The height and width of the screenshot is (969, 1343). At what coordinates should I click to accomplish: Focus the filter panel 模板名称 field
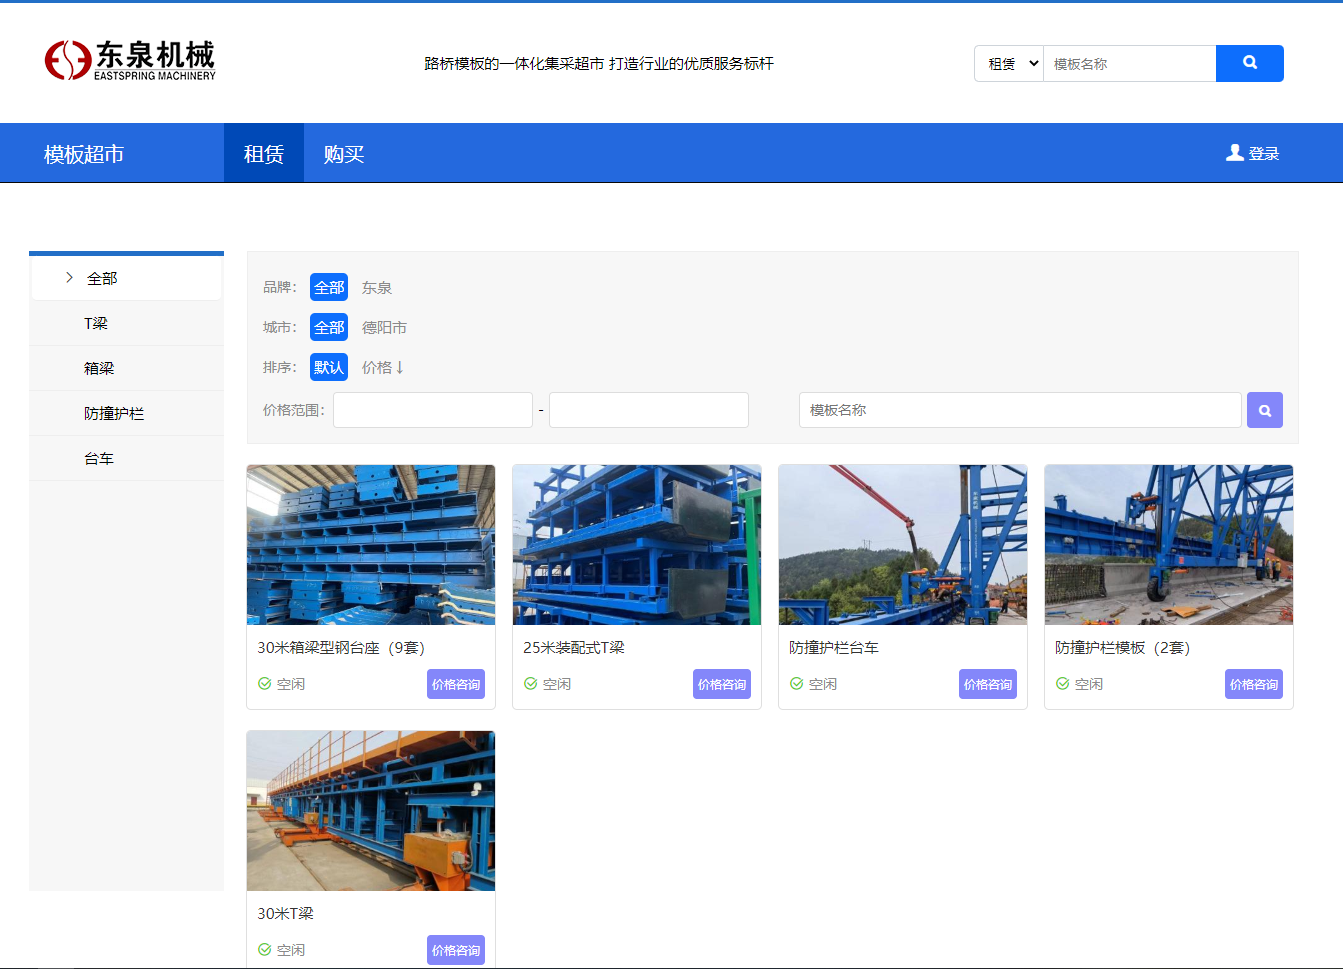[1020, 410]
